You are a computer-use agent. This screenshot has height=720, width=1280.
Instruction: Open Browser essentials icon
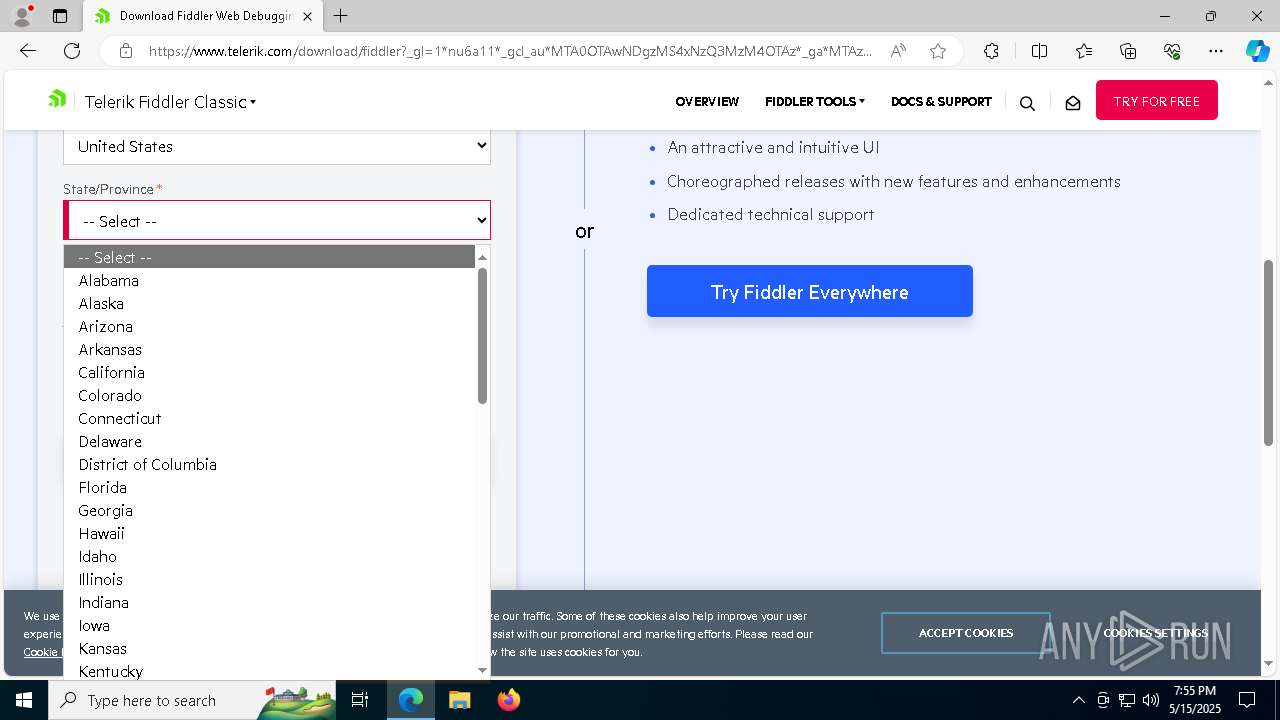[1172, 51]
